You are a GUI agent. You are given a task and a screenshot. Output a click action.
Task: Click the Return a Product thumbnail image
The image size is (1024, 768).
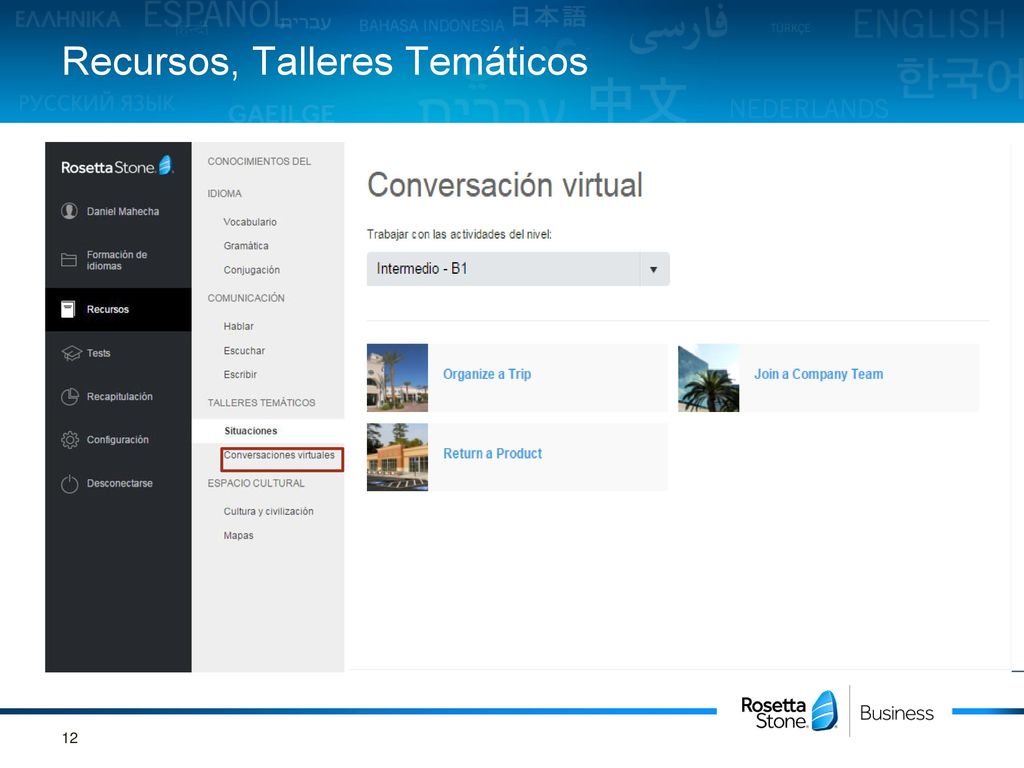(397, 457)
